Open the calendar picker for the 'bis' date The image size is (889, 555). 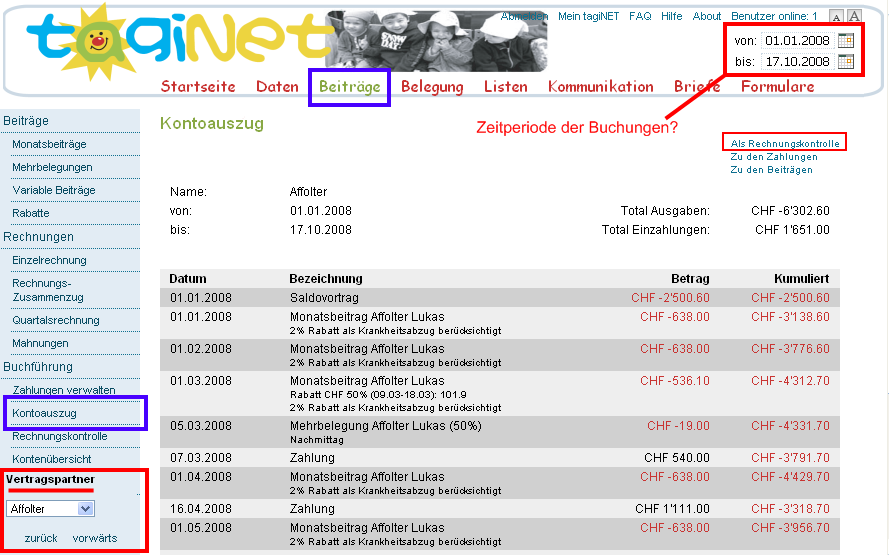(x=846, y=62)
